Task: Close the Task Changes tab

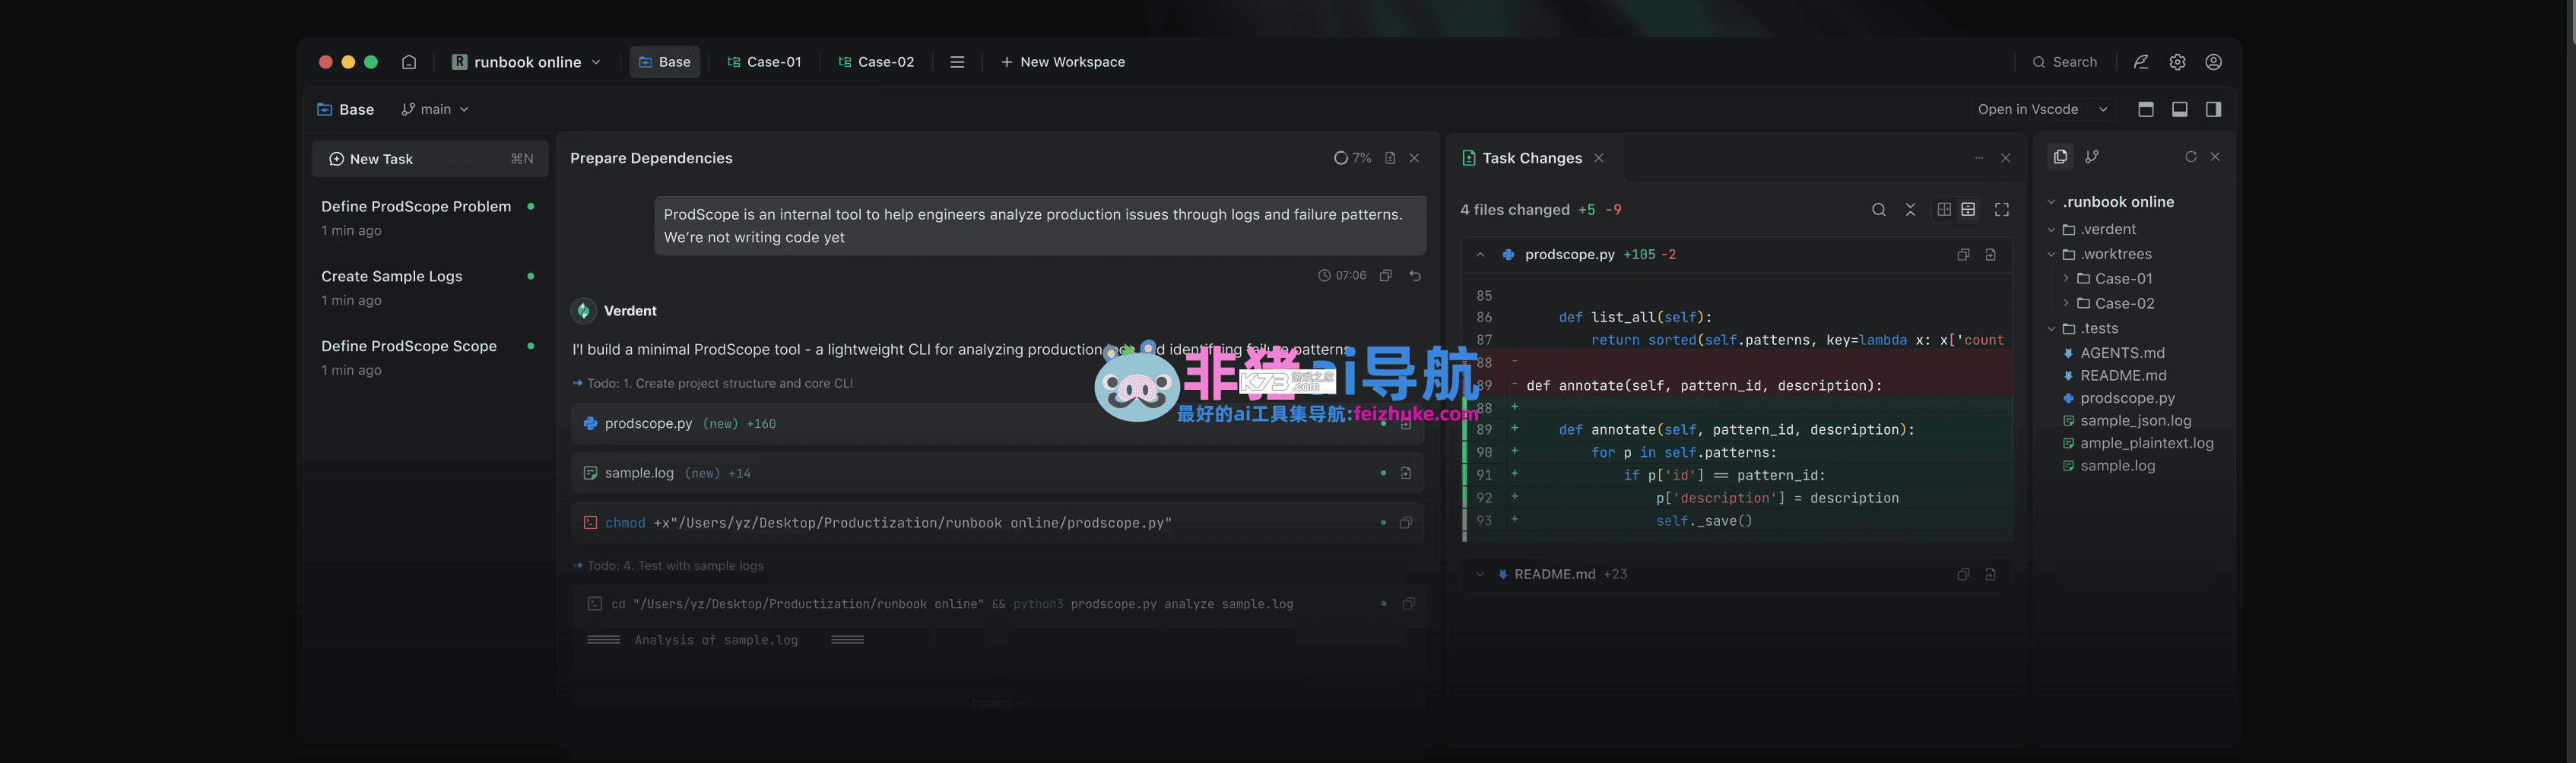Action: (x=1599, y=158)
